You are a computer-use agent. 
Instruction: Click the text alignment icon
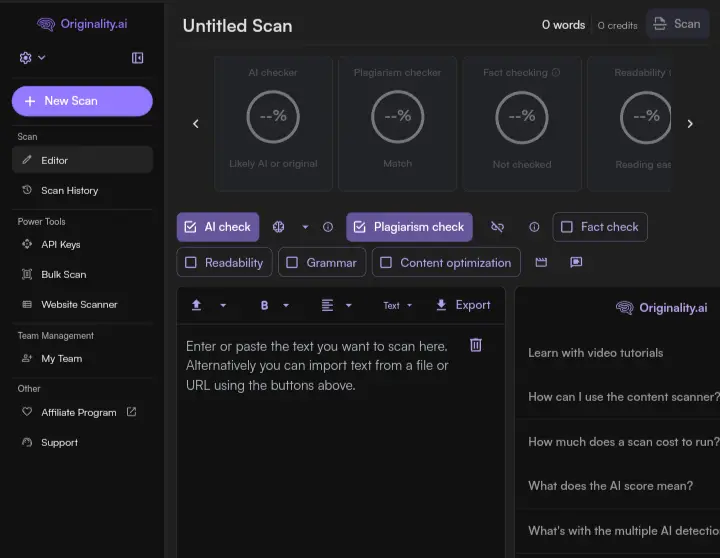[x=327, y=305]
